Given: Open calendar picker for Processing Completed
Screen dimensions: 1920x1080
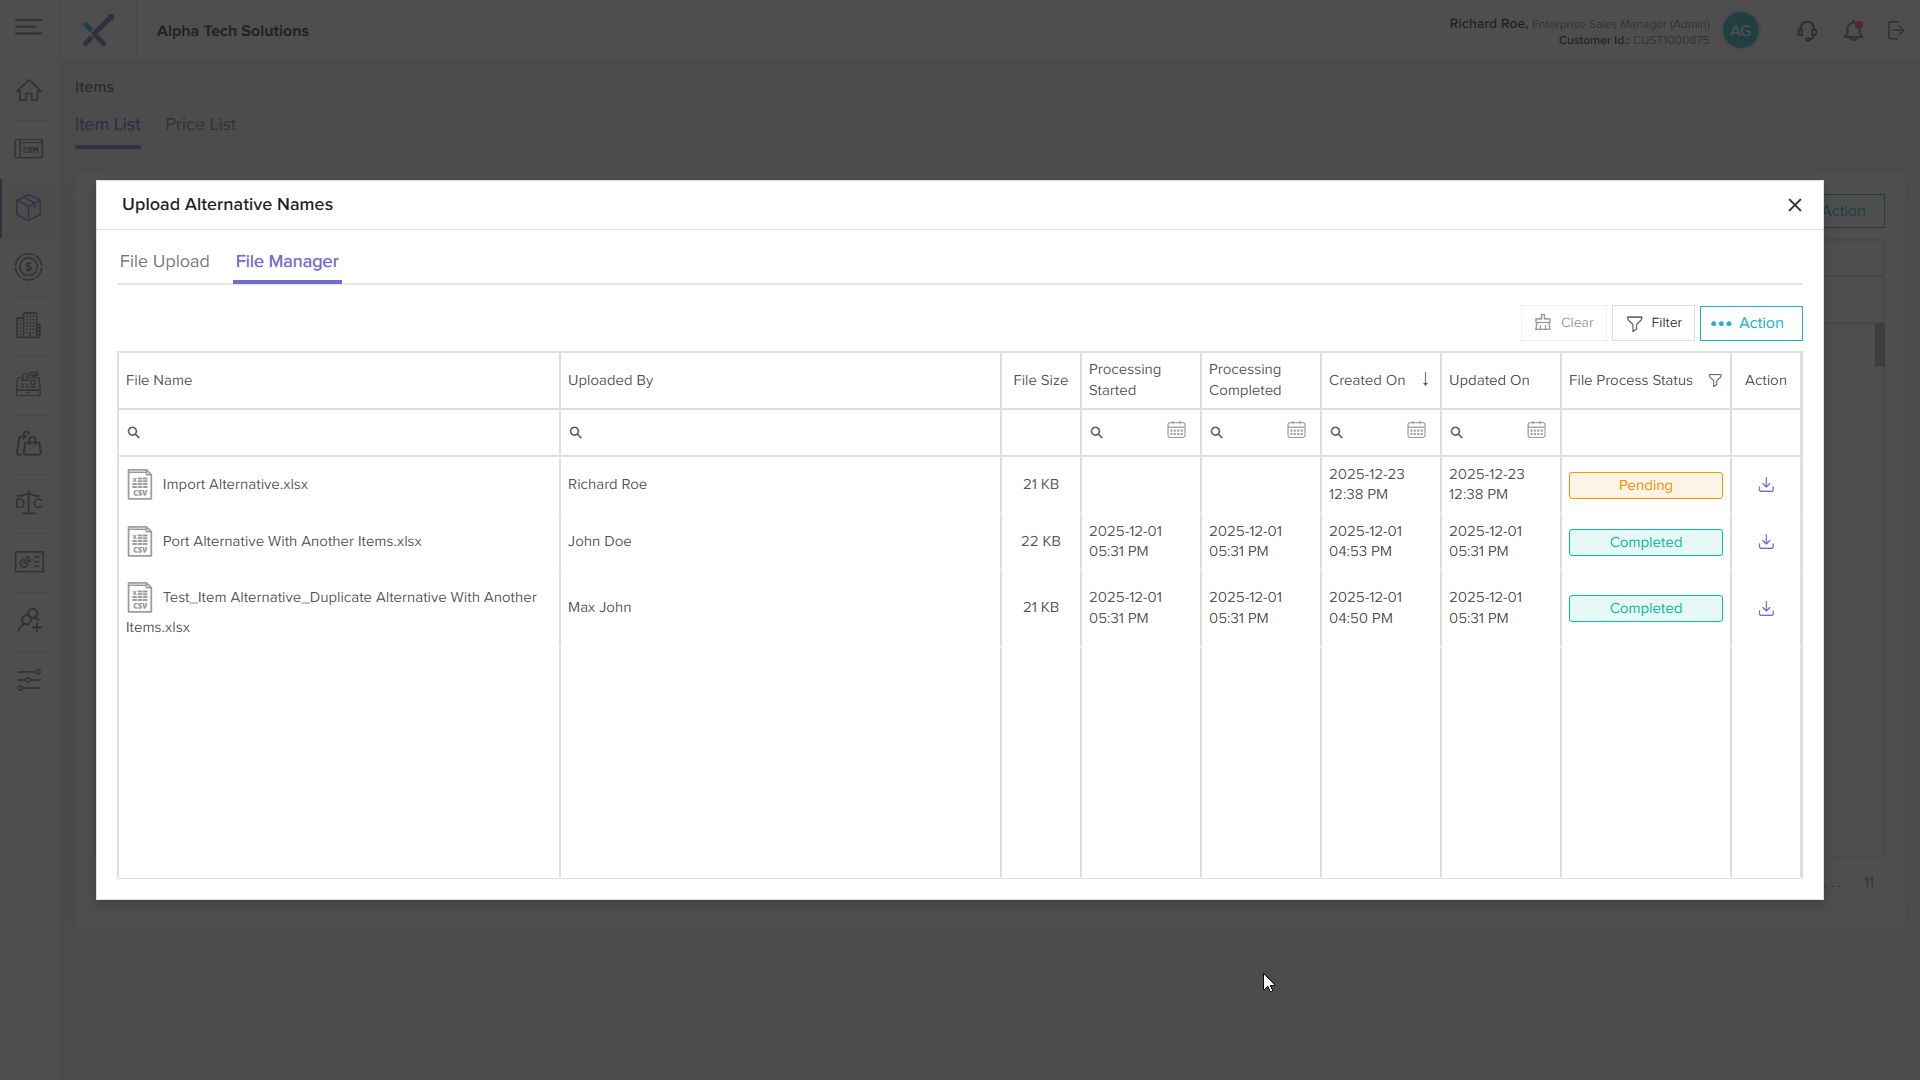Looking at the screenshot, I should tap(1296, 430).
